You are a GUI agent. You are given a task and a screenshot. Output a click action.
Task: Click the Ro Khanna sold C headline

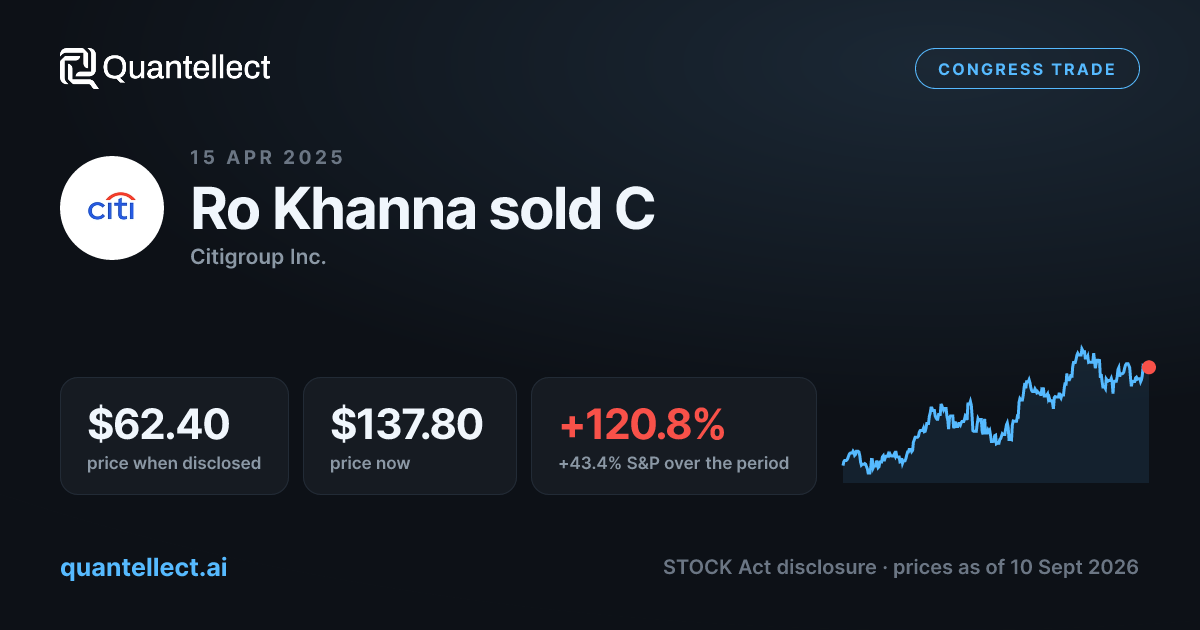click(422, 209)
